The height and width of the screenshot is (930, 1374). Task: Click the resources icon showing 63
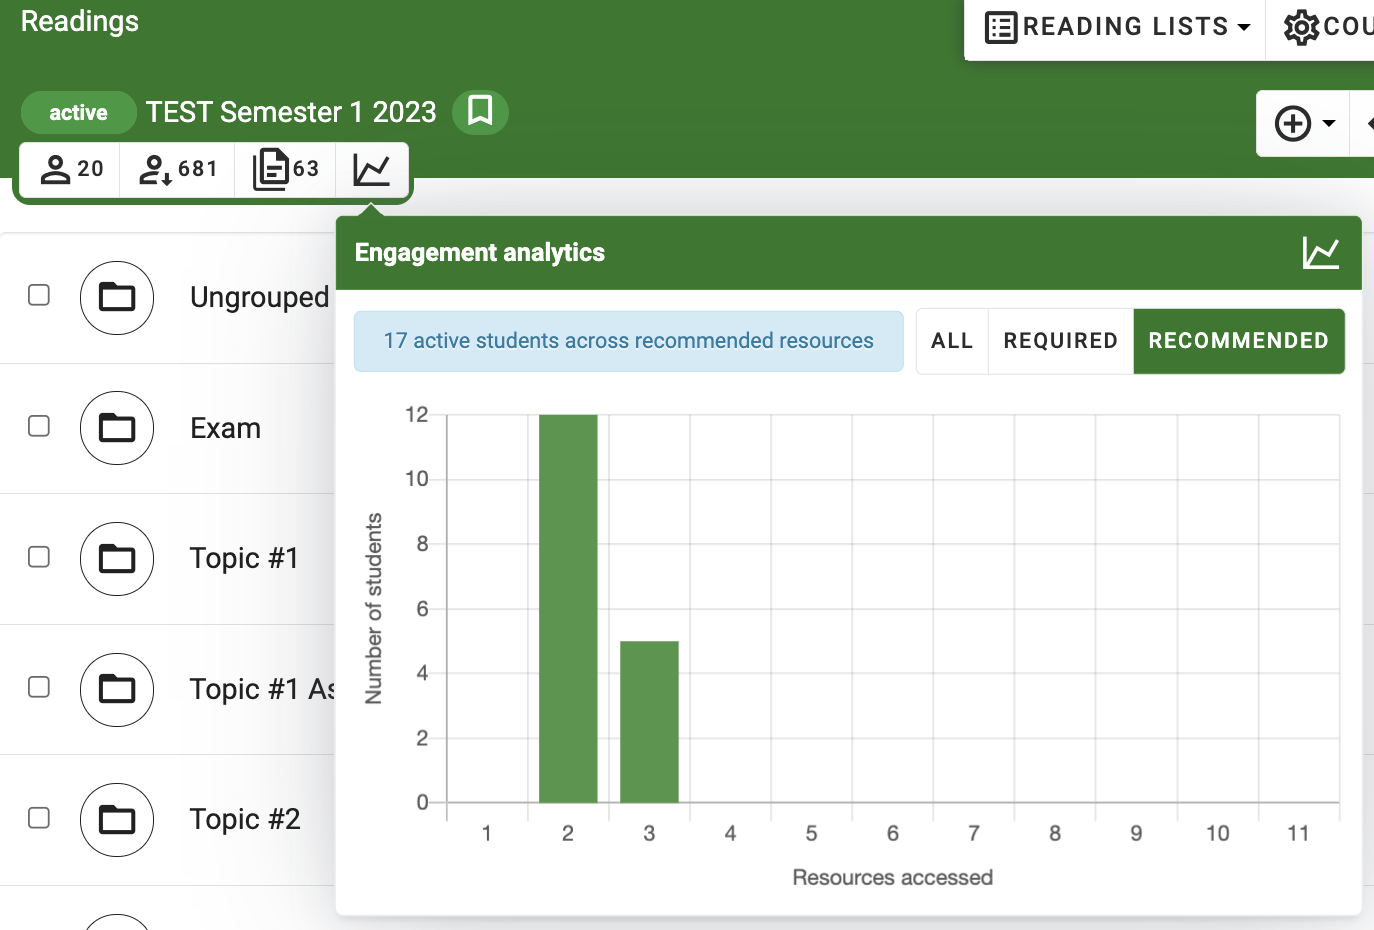pyautogui.click(x=285, y=169)
